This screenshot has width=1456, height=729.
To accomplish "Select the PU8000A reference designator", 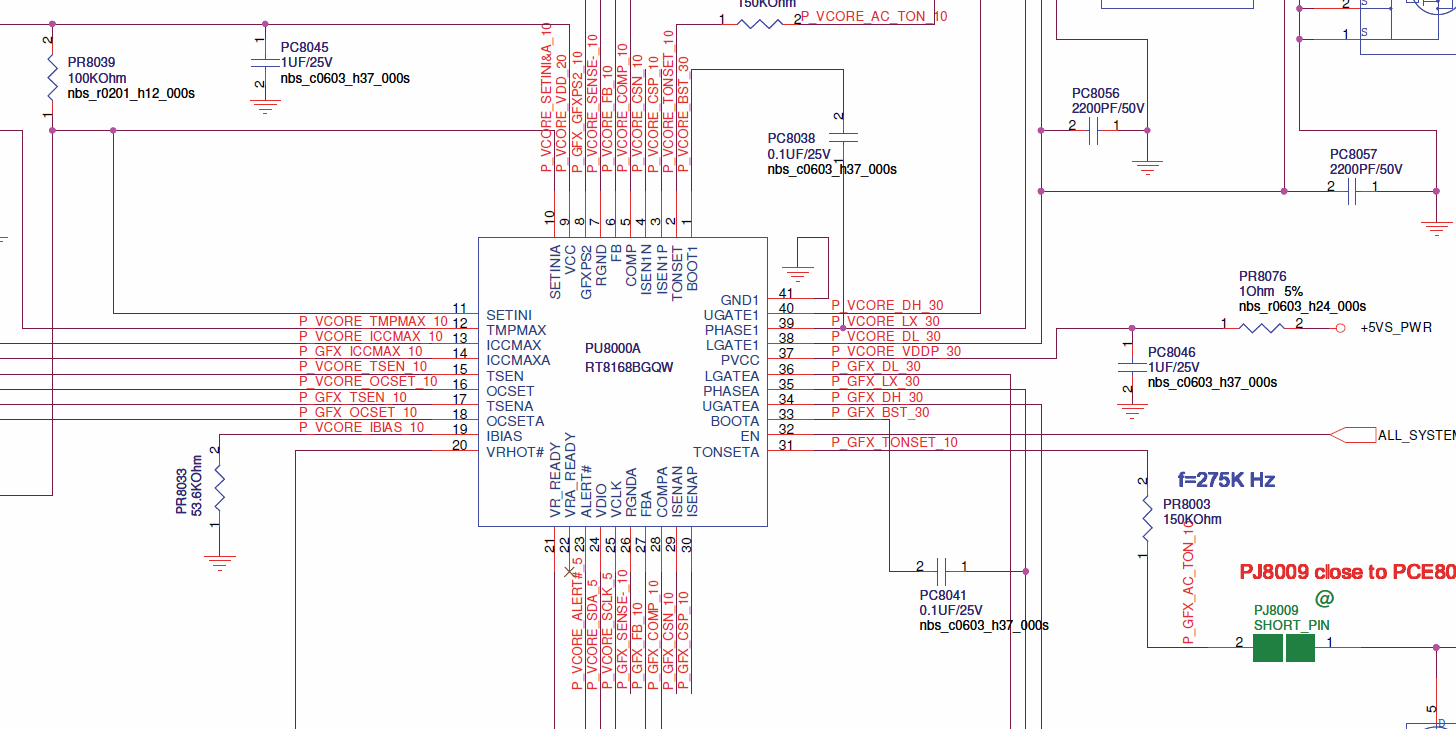I will click(613, 348).
